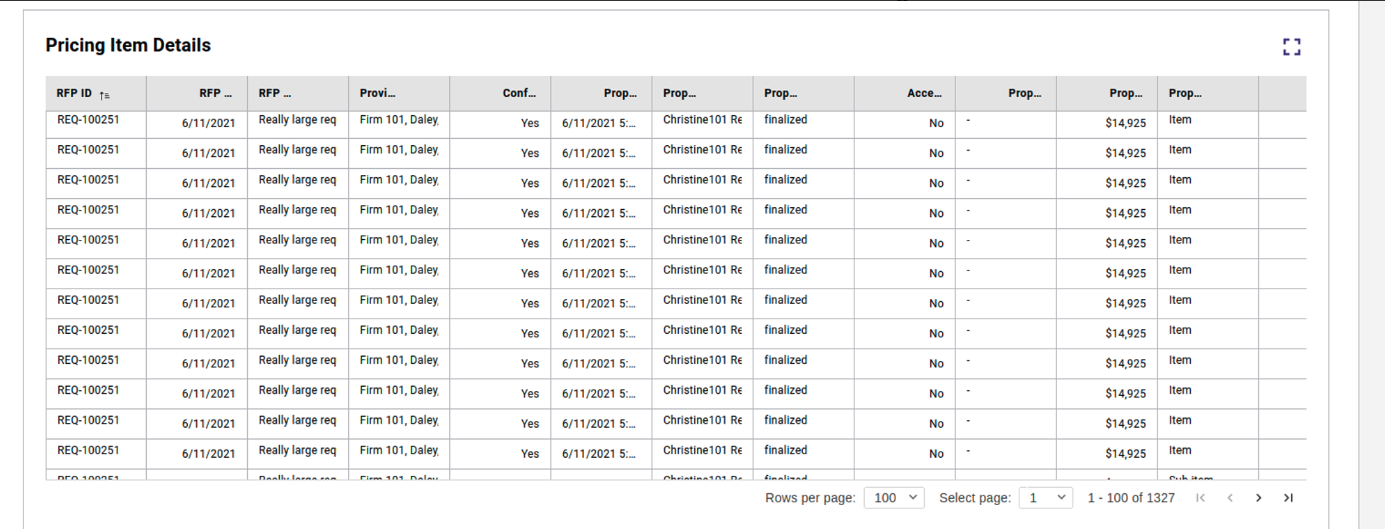The image size is (1385, 529).
Task: Jump to the last page of results
Action: (x=1288, y=498)
